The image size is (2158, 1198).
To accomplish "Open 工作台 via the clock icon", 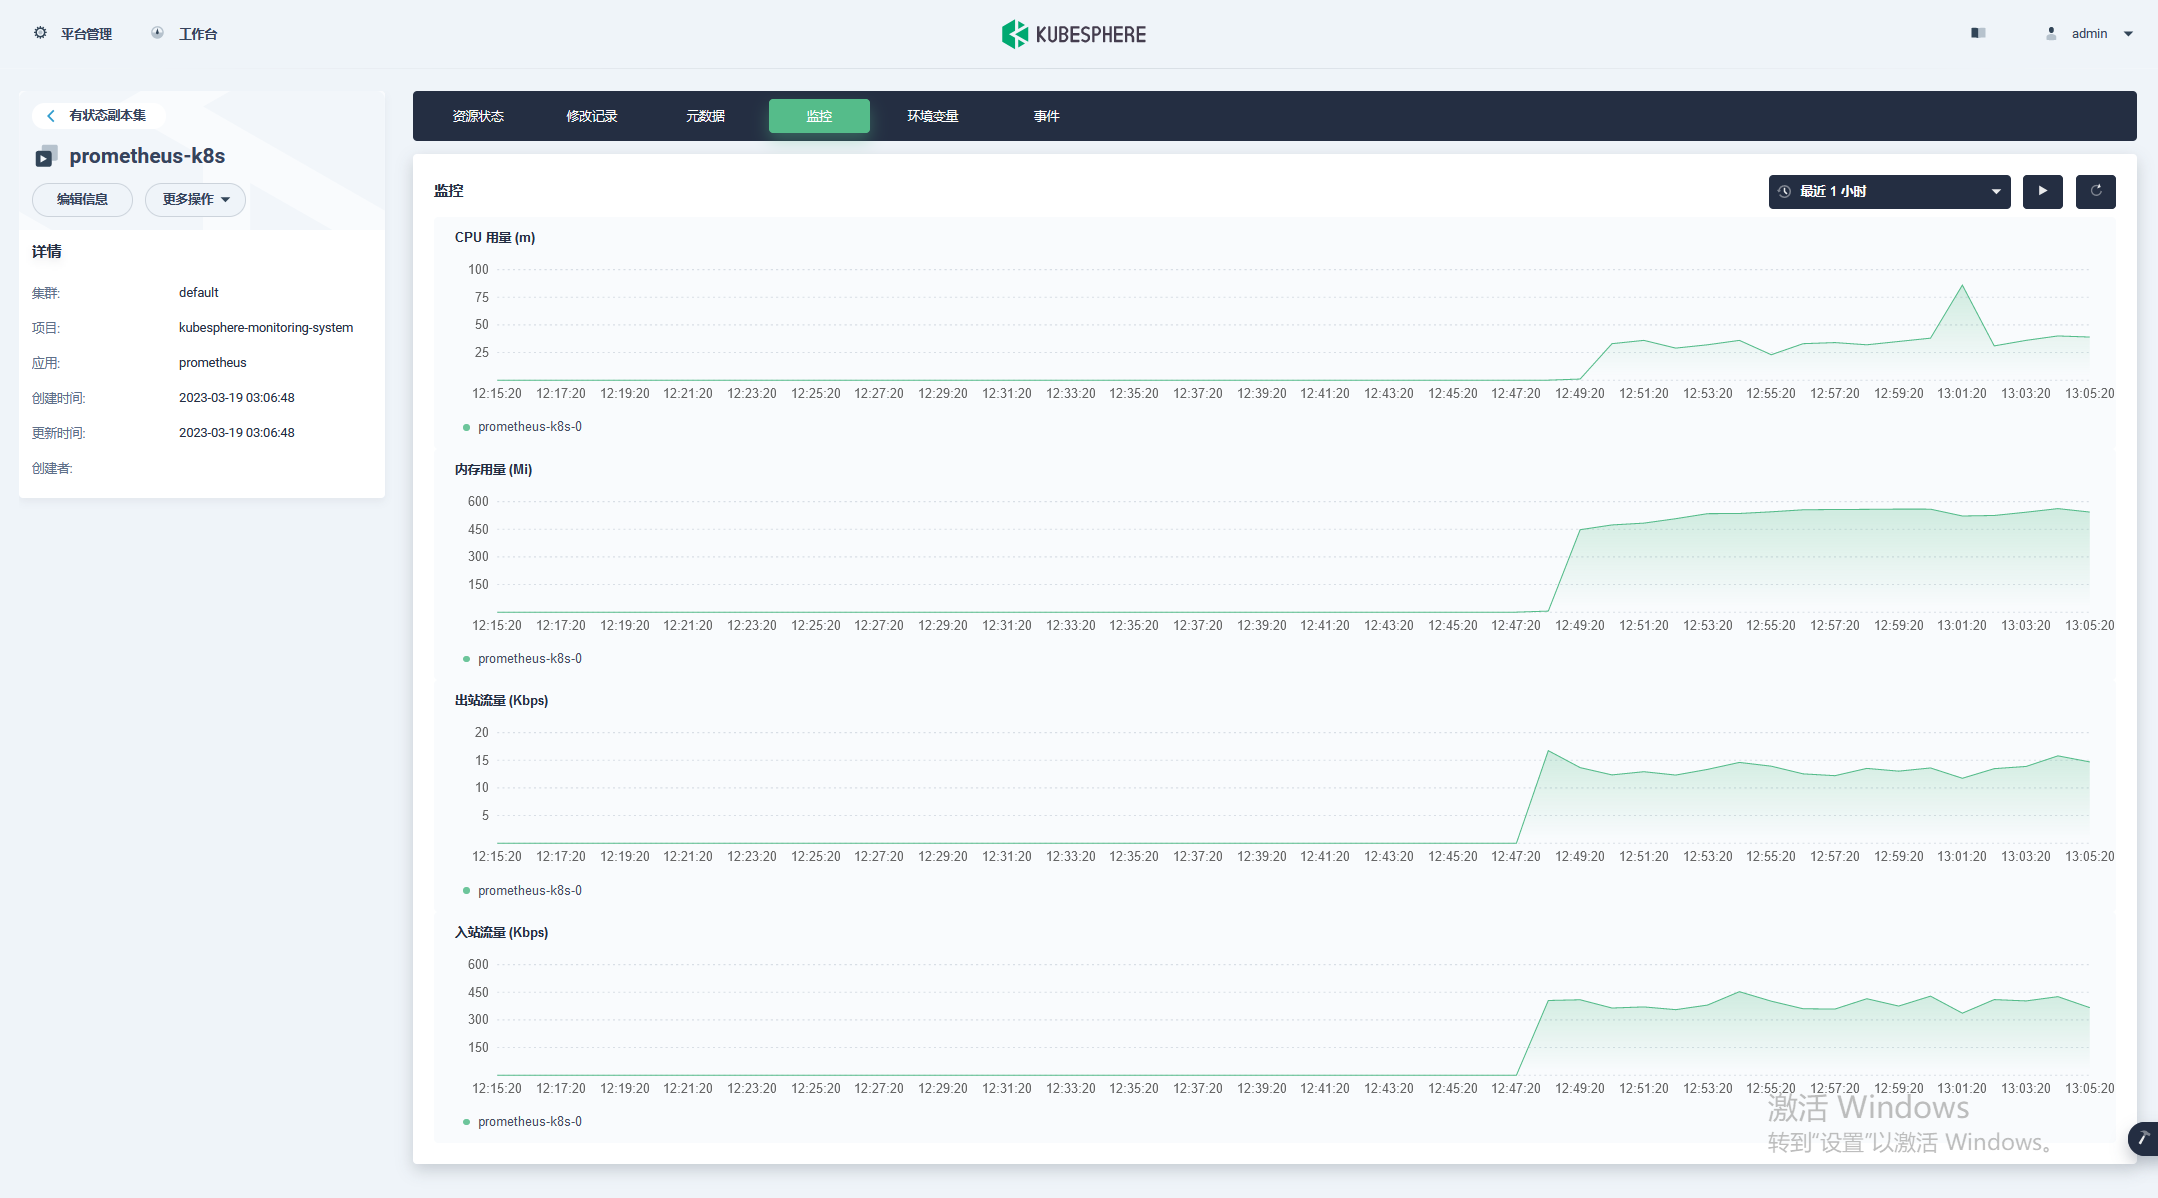I will [x=156, y=32].
